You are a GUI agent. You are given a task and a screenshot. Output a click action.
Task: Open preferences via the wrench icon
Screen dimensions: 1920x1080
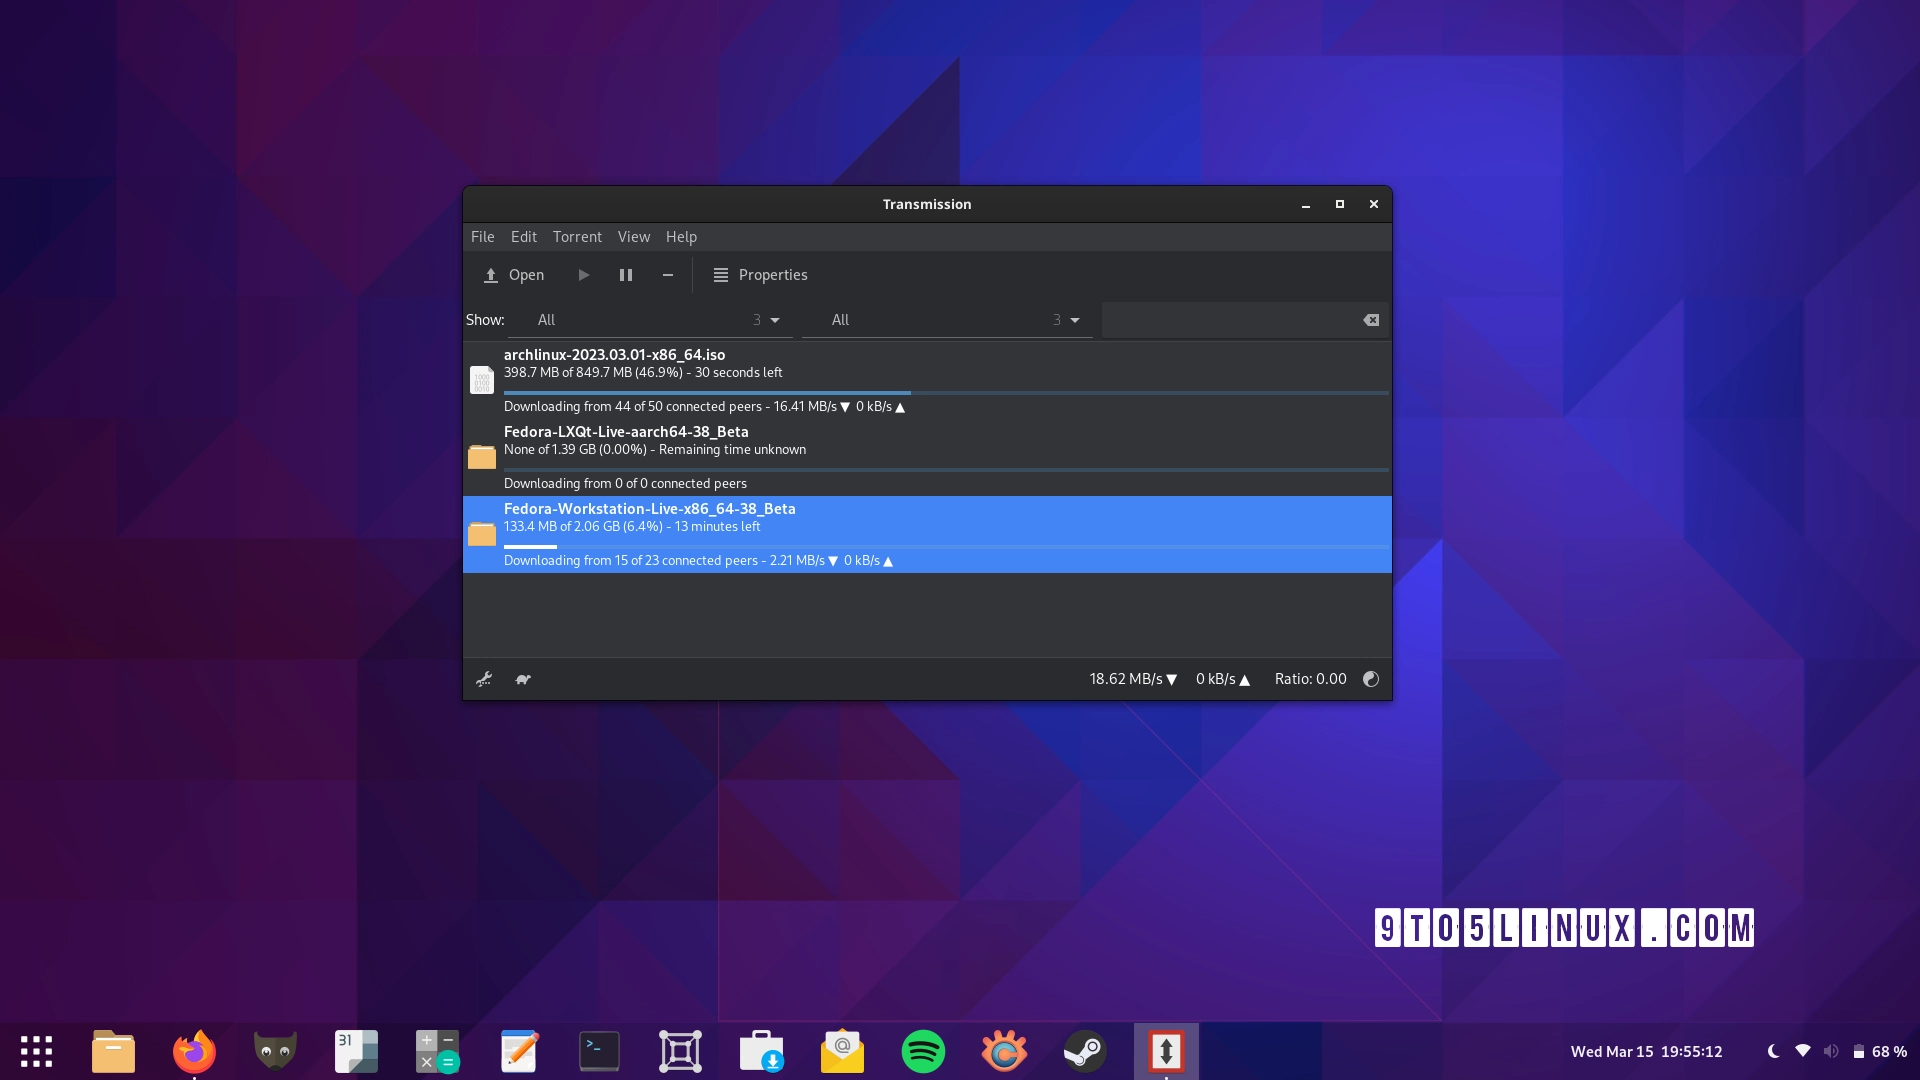pyautogui.click(x=484, y=679)
